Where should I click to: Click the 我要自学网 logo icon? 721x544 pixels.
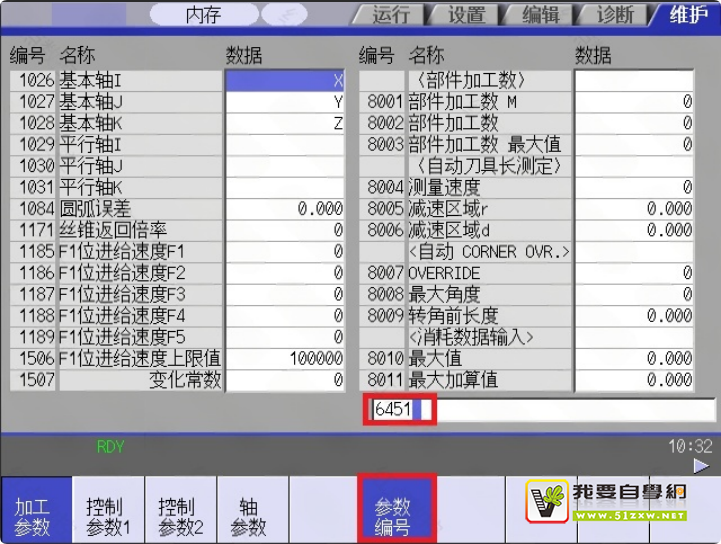point(548,500)
